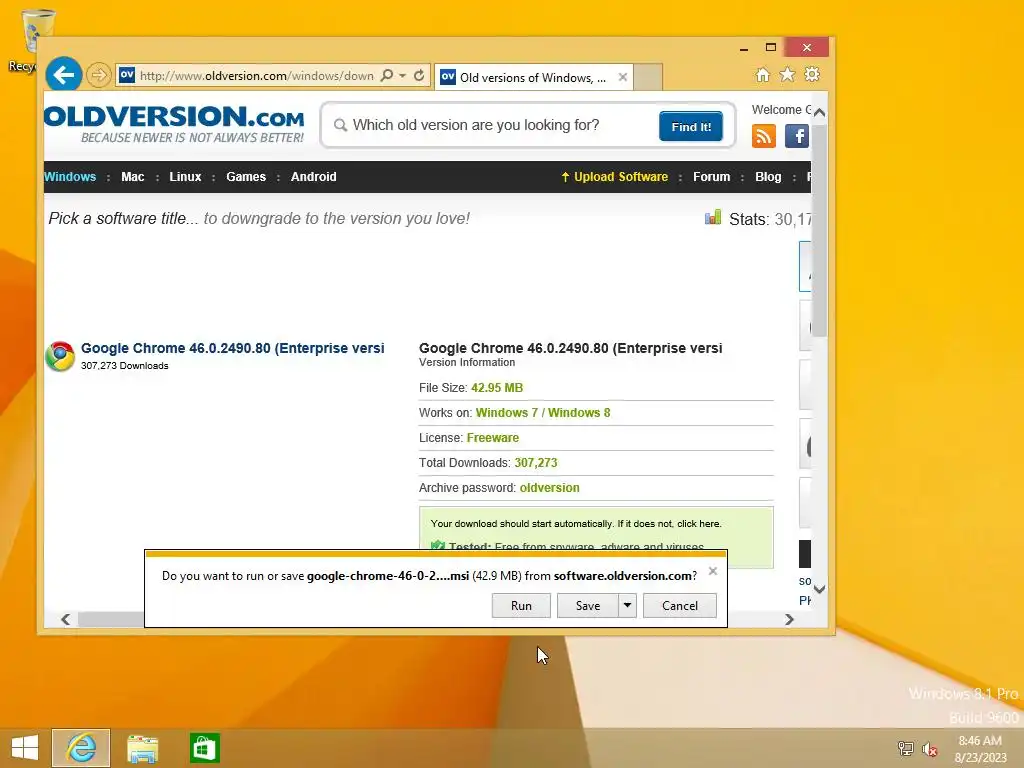
Task: Open the Linux navigation item
Action: coord(185,176)
